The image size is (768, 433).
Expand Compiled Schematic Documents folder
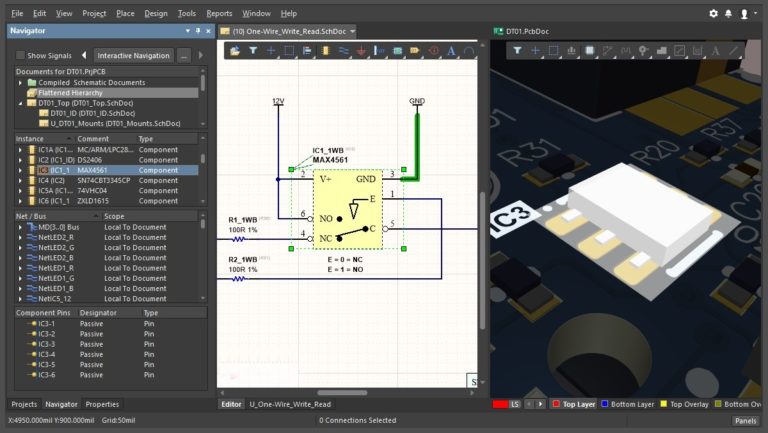(x=20, y=83)
